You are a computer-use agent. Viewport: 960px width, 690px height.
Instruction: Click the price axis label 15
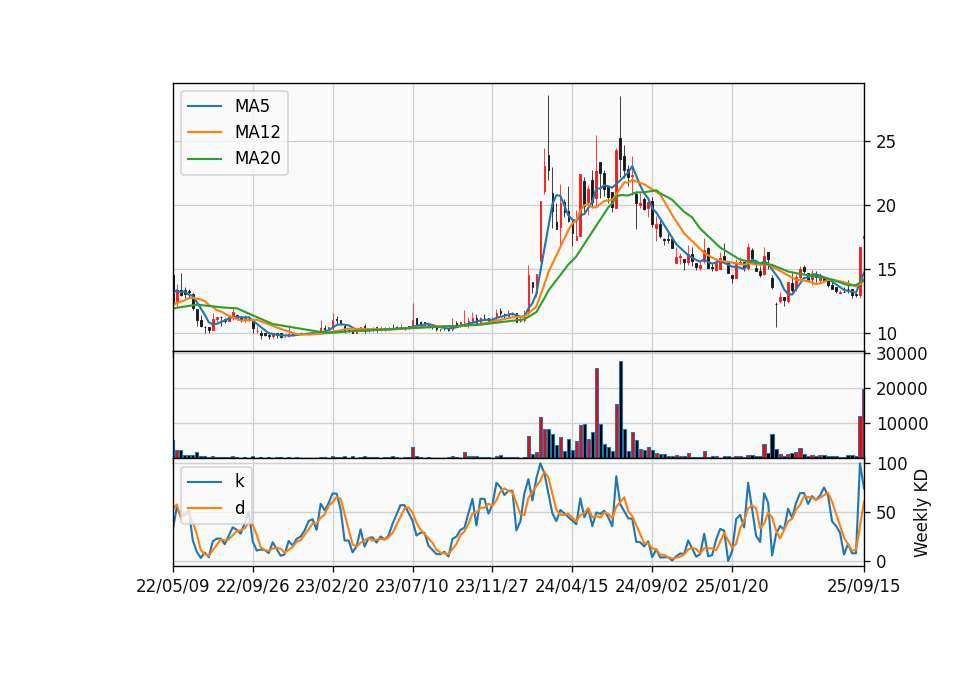(886, 270)
